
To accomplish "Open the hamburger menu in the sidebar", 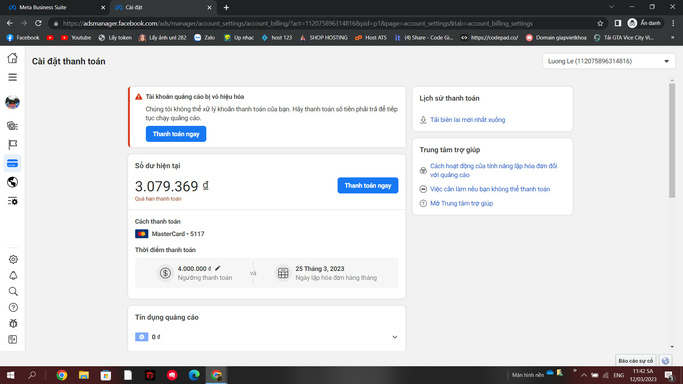I will click(13, 77).
